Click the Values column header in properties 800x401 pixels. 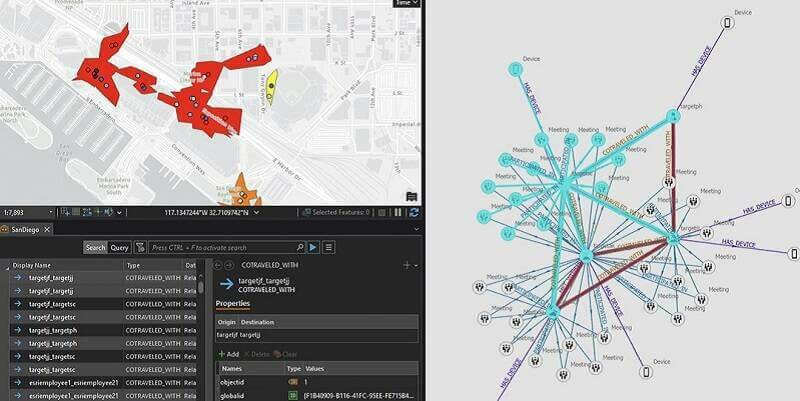click(315, 368)
